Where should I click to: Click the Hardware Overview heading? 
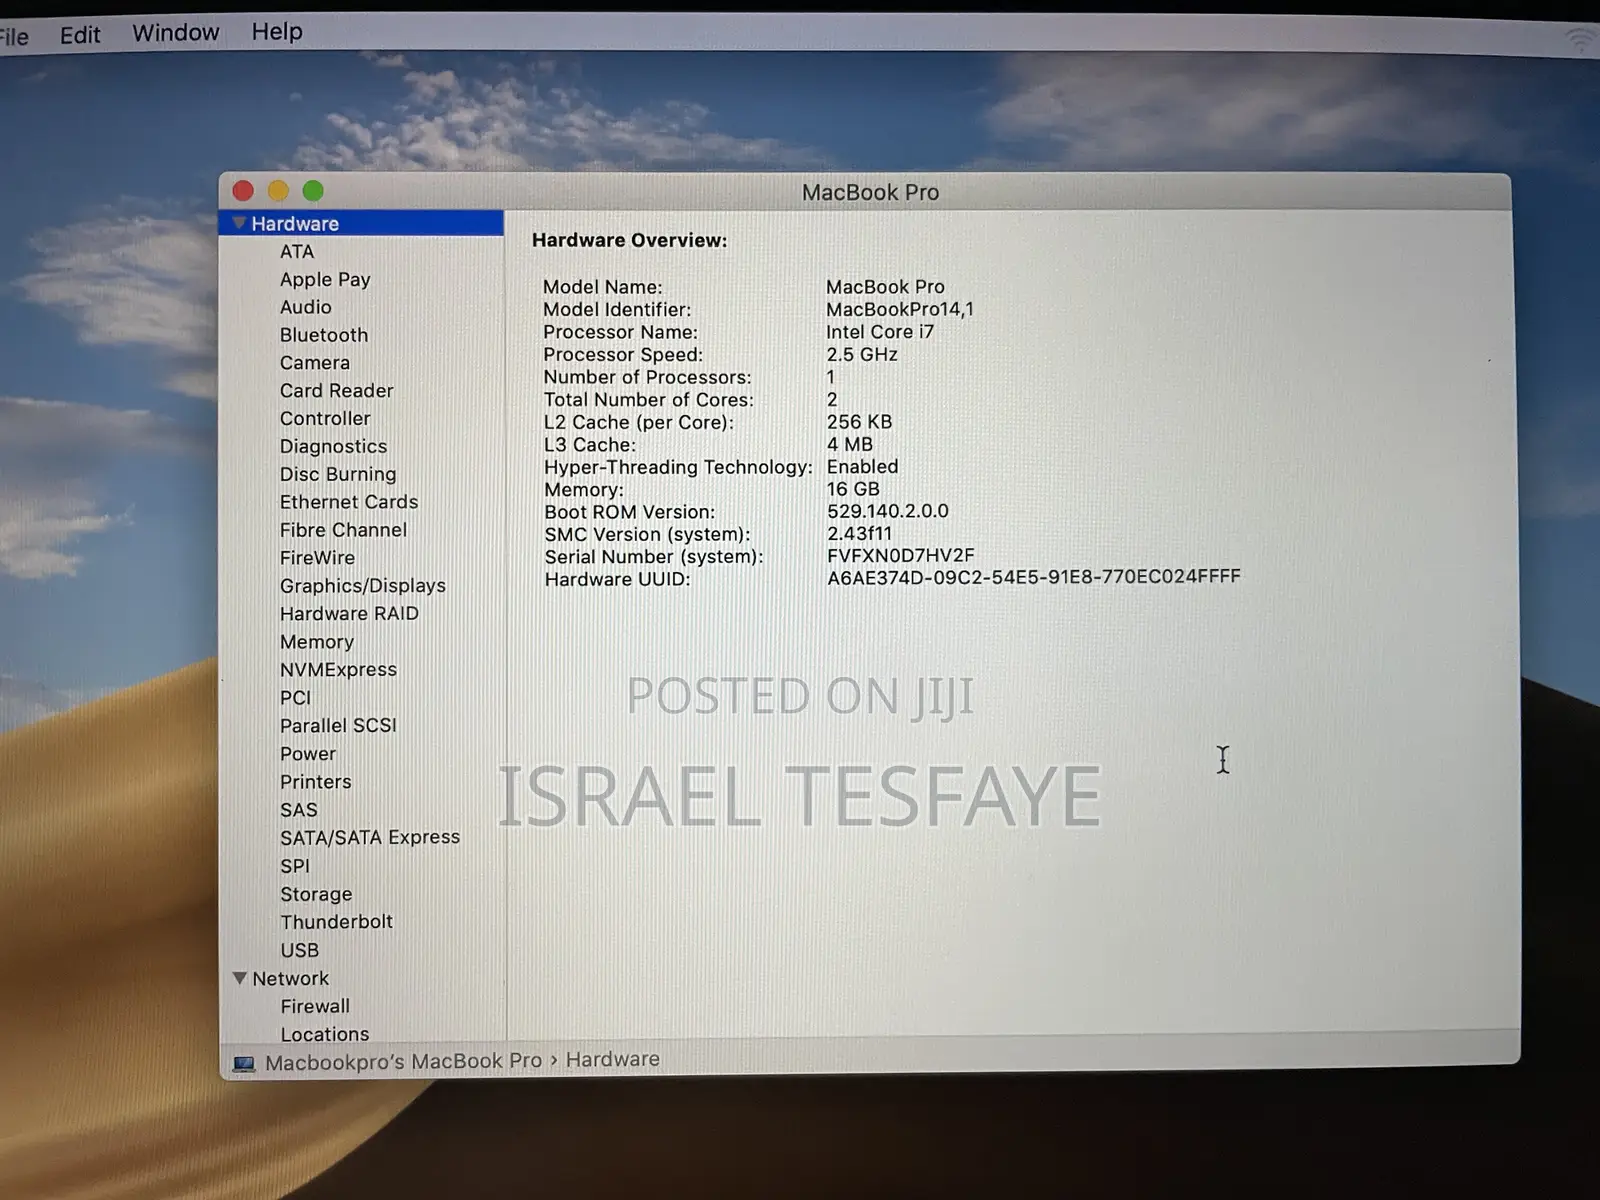pyautogui.click(x=629, y=240)
